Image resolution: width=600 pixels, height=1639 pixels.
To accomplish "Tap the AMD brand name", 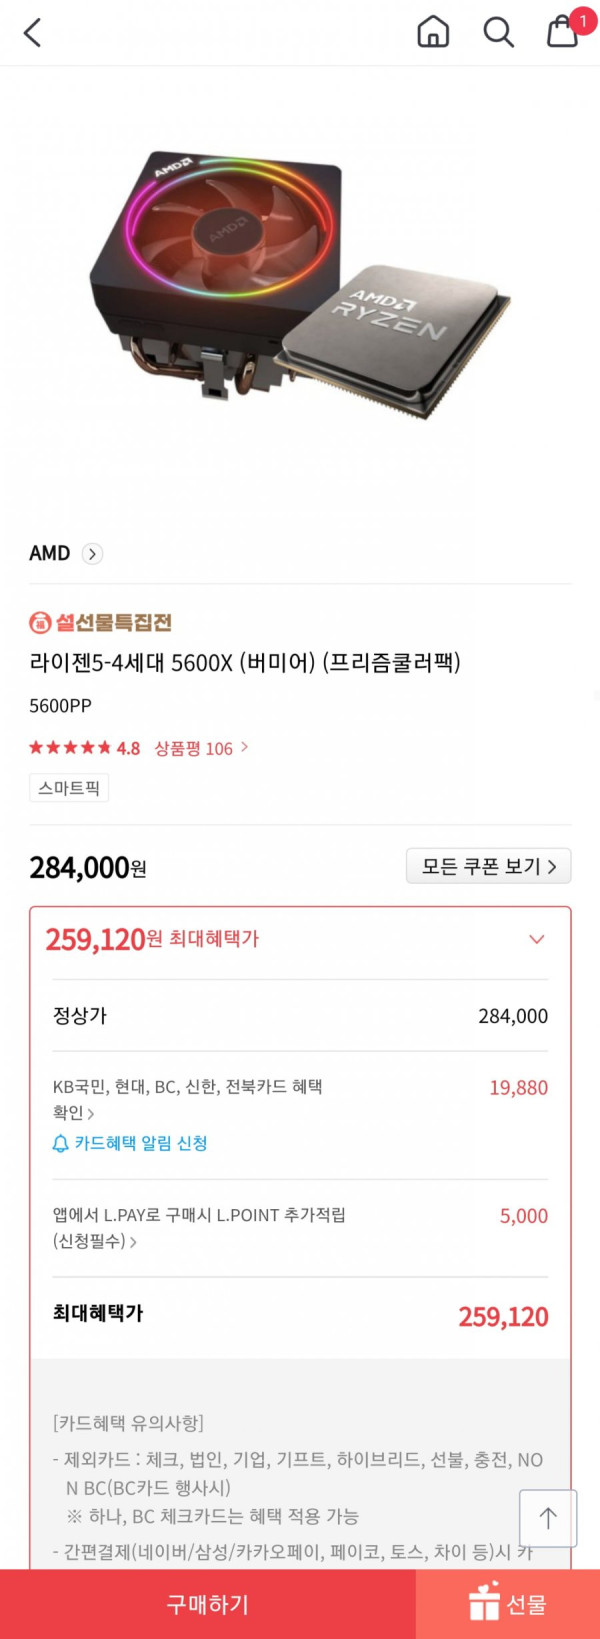I will pos(50,553).
